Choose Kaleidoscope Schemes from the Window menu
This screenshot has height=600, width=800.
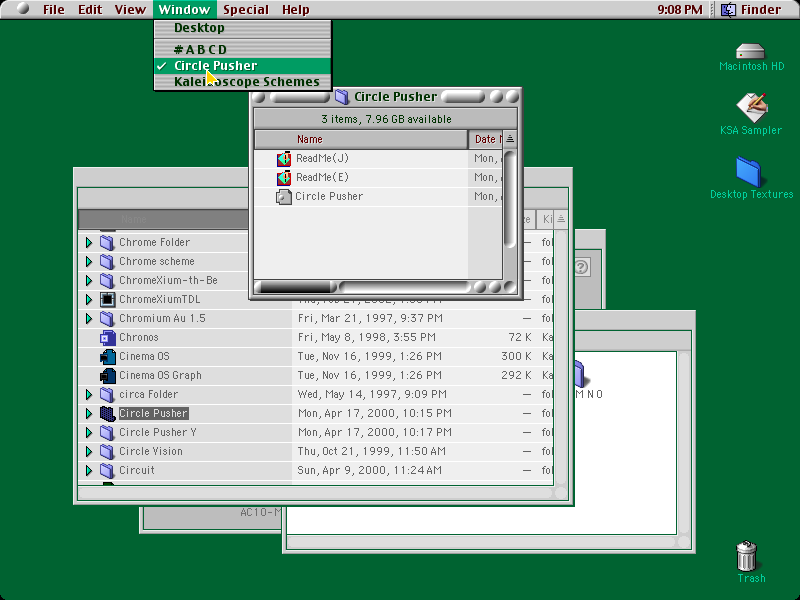[x=243, y=82]
